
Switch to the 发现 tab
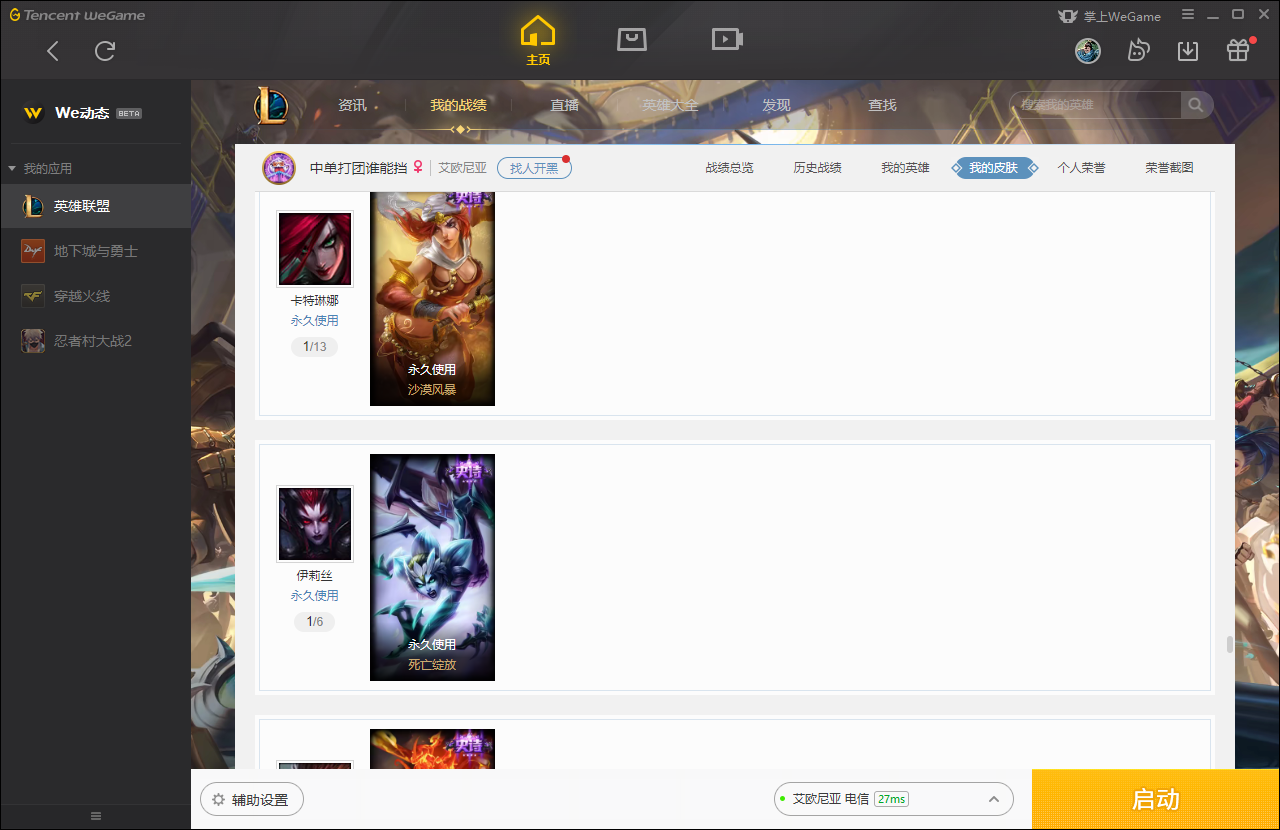tap(776, 105)
